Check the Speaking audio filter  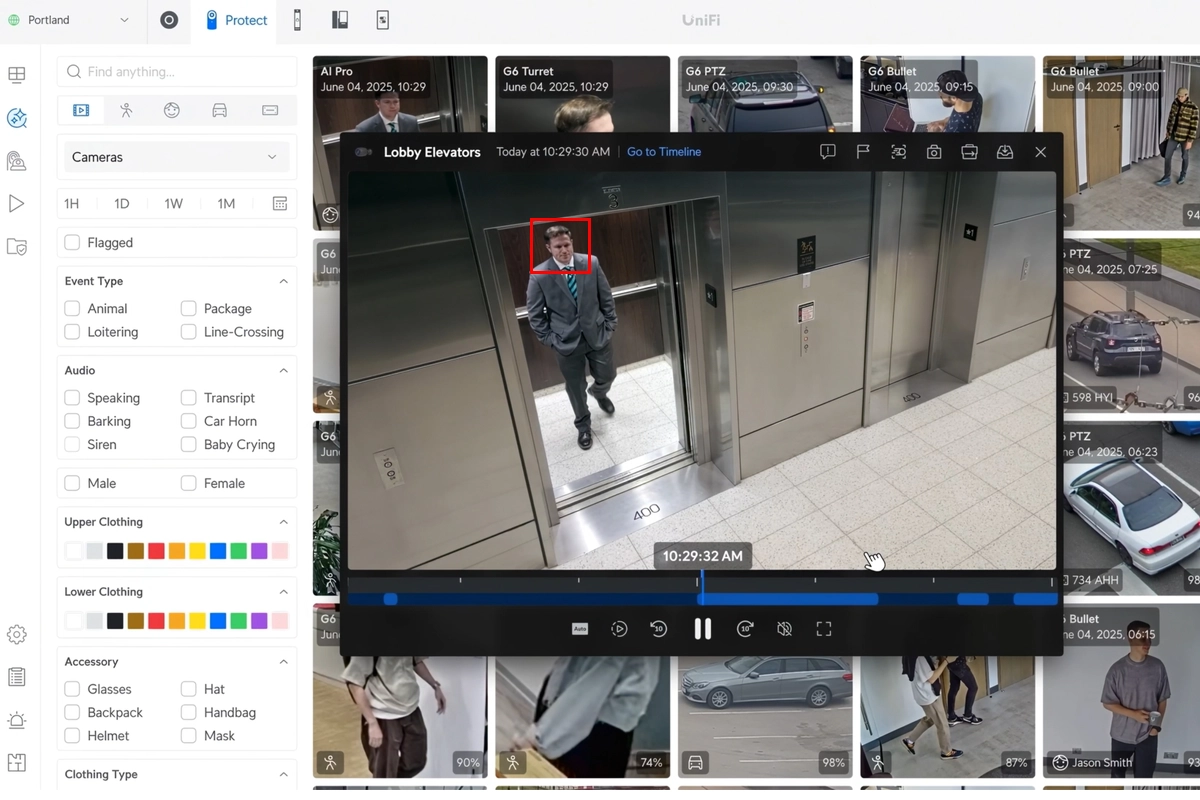point(72,397)
